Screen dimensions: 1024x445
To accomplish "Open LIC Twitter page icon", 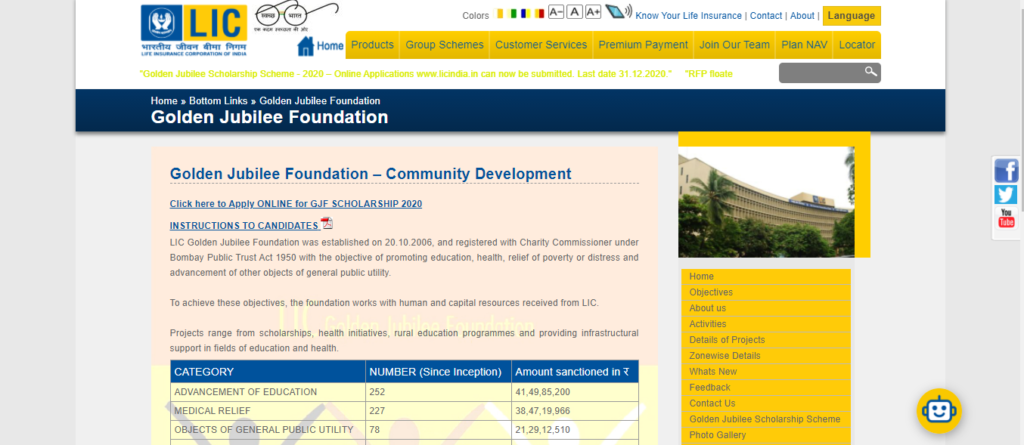I will (1006, 195).
